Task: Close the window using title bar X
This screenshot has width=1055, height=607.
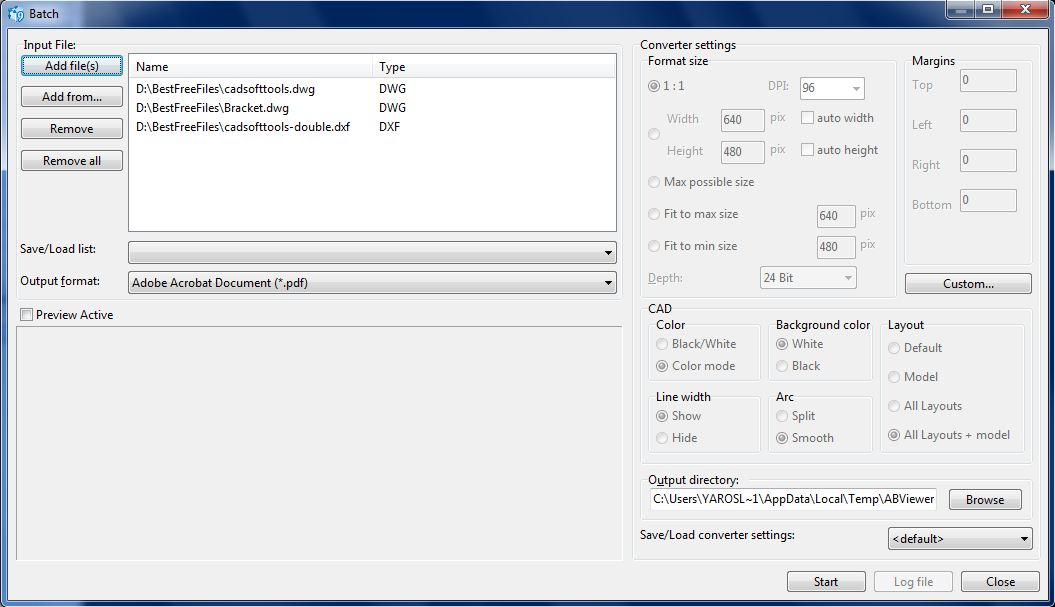Action: [1025, 10]
